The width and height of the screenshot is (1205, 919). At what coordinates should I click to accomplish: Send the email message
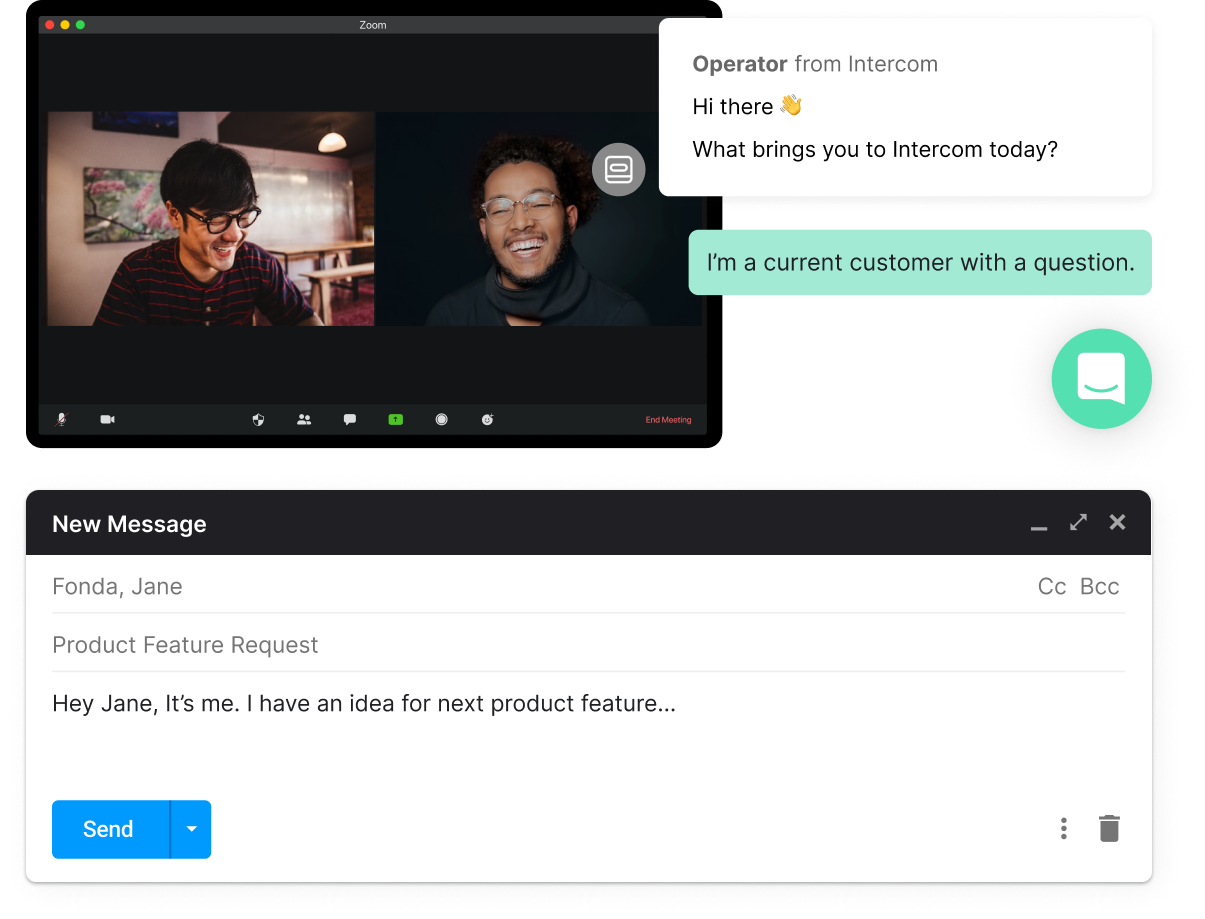coord(110,829)
